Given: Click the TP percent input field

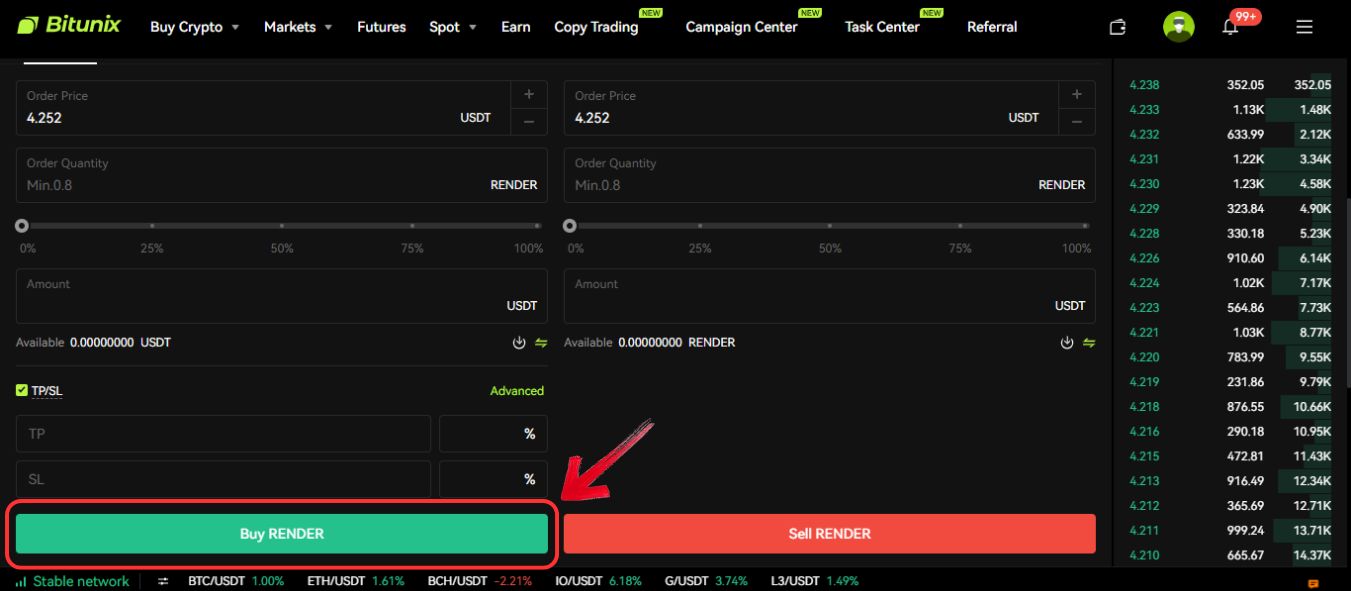Looking at the screenshot, I should 493,434.
